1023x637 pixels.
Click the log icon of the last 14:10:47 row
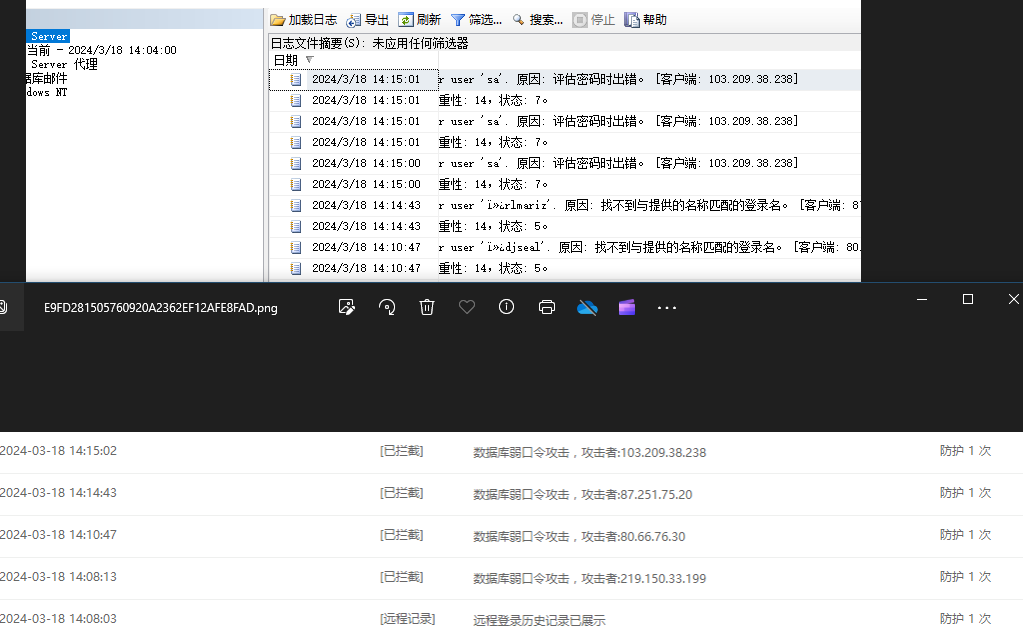pyautogui.click(x=296, y=268)
